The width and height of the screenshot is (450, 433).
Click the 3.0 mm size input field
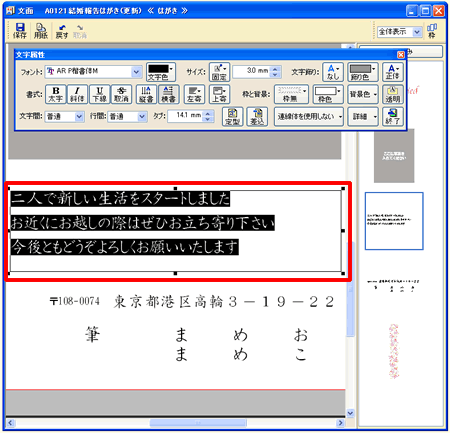pyautogui.click(x=252, y=71)
